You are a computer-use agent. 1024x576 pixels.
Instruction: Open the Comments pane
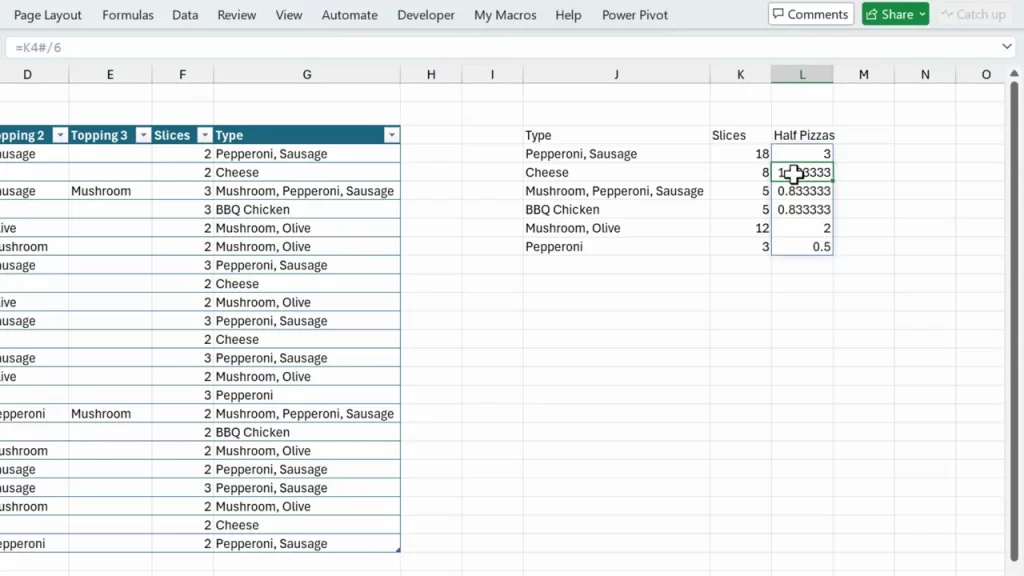(x=810, y=14)
